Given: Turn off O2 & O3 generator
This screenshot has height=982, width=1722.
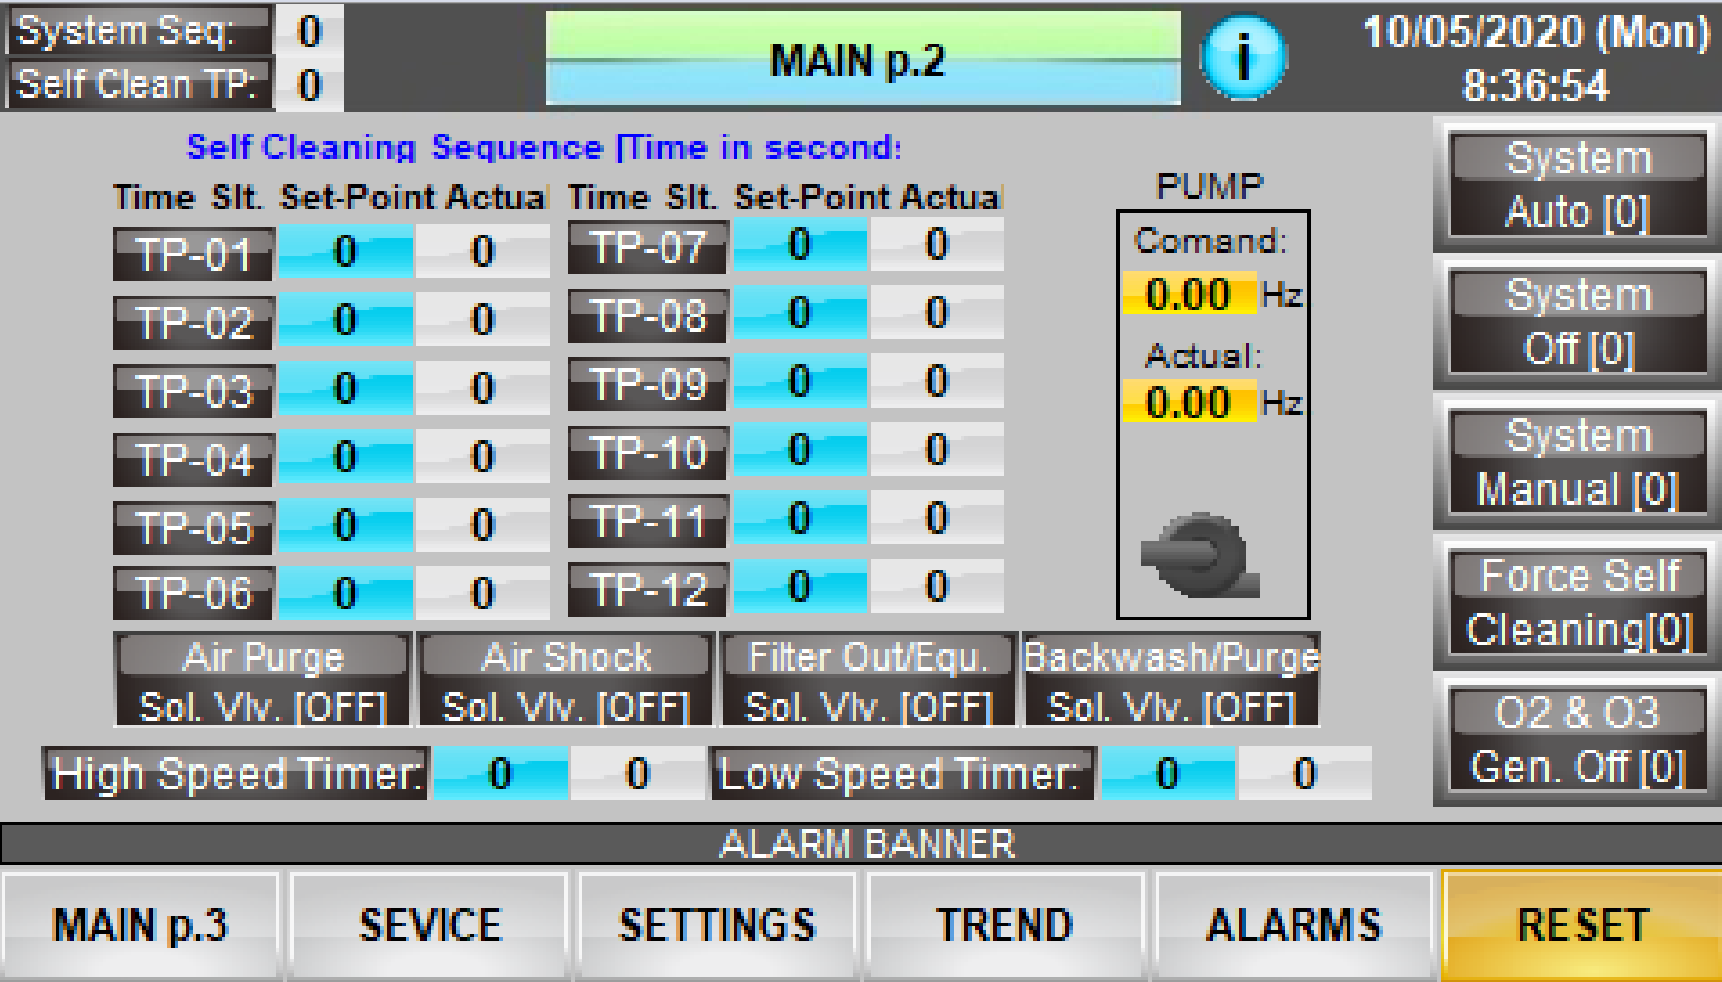Looking at the screenshot, I should point(1578,740).
